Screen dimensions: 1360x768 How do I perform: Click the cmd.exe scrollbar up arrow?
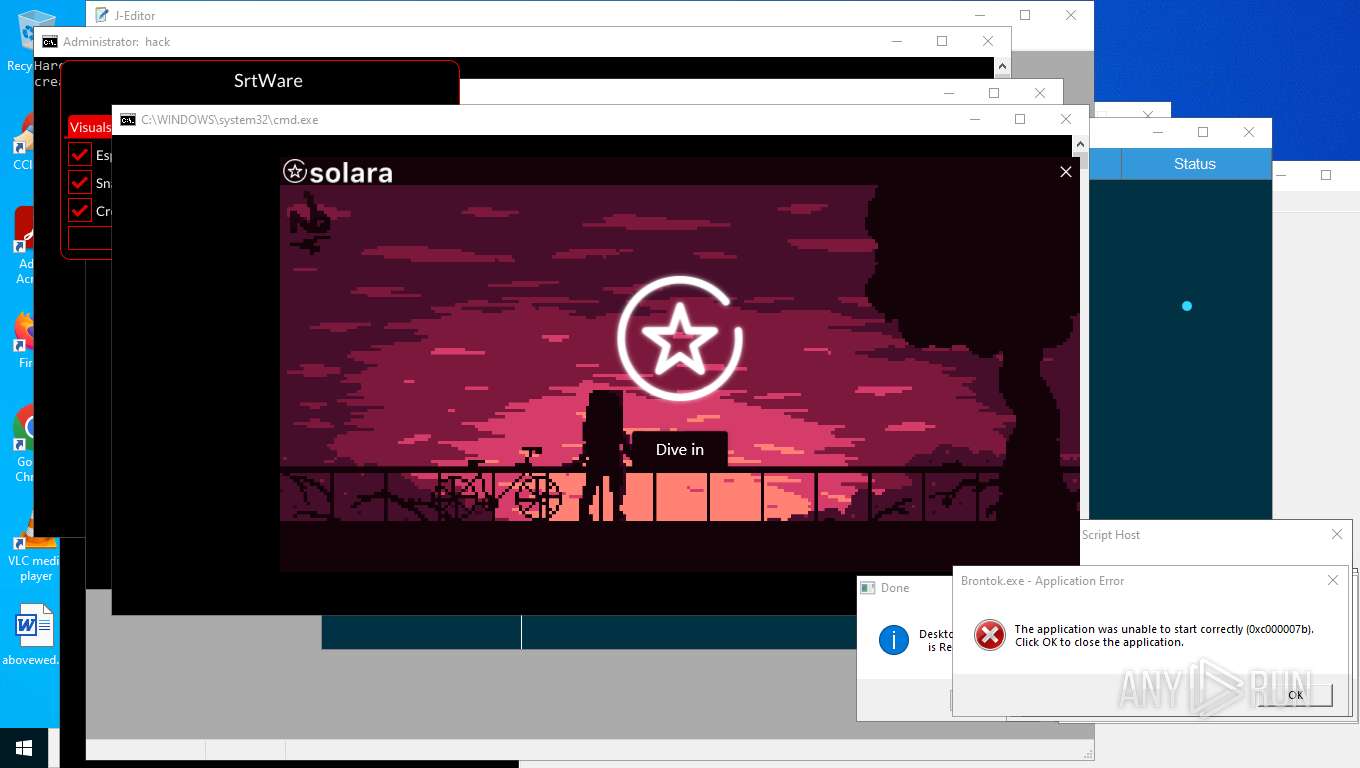pos(1080,145)
